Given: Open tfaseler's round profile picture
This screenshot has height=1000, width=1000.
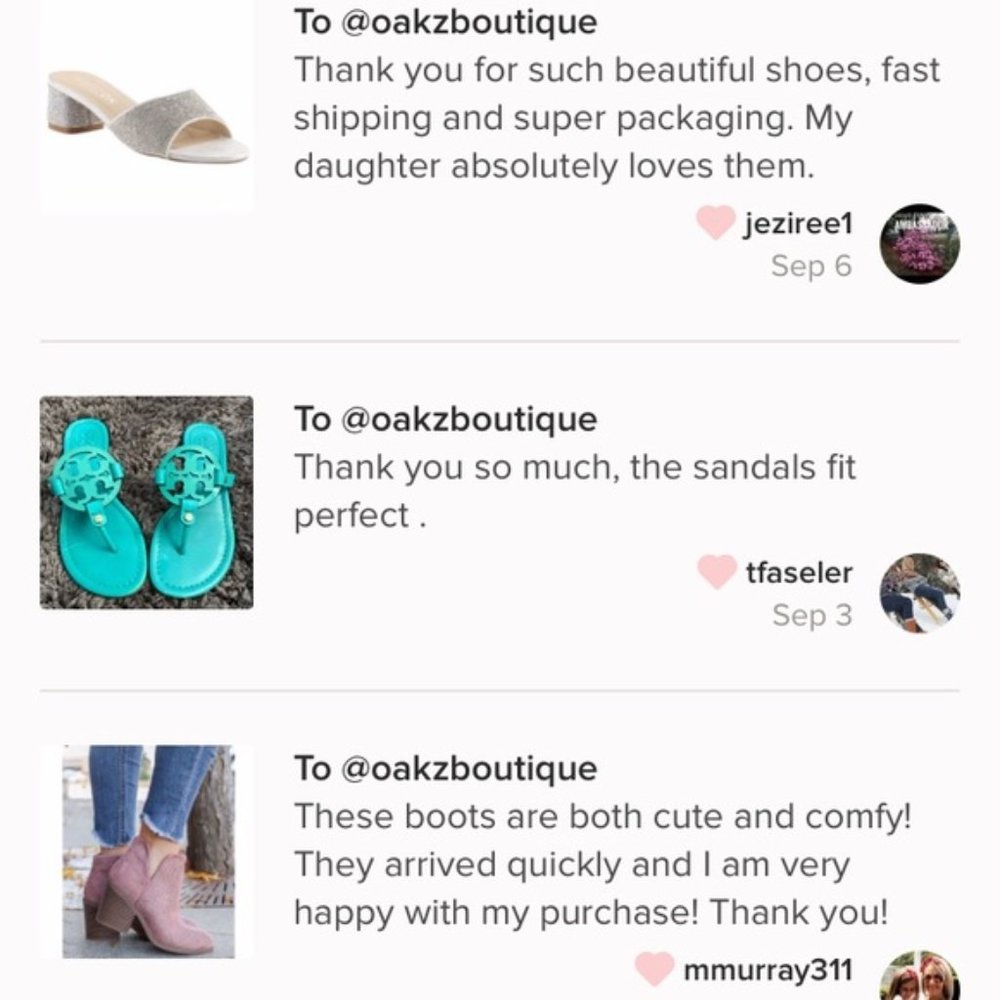Looking at the screenshot, I should click(x=919, y=593).
